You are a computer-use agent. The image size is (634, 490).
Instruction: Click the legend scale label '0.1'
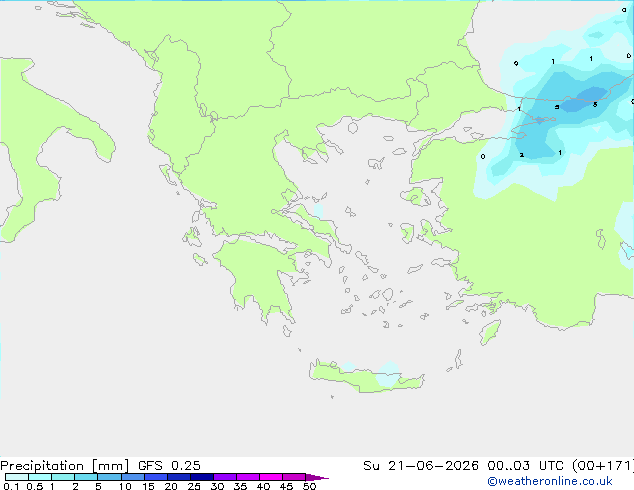[11, 486]
